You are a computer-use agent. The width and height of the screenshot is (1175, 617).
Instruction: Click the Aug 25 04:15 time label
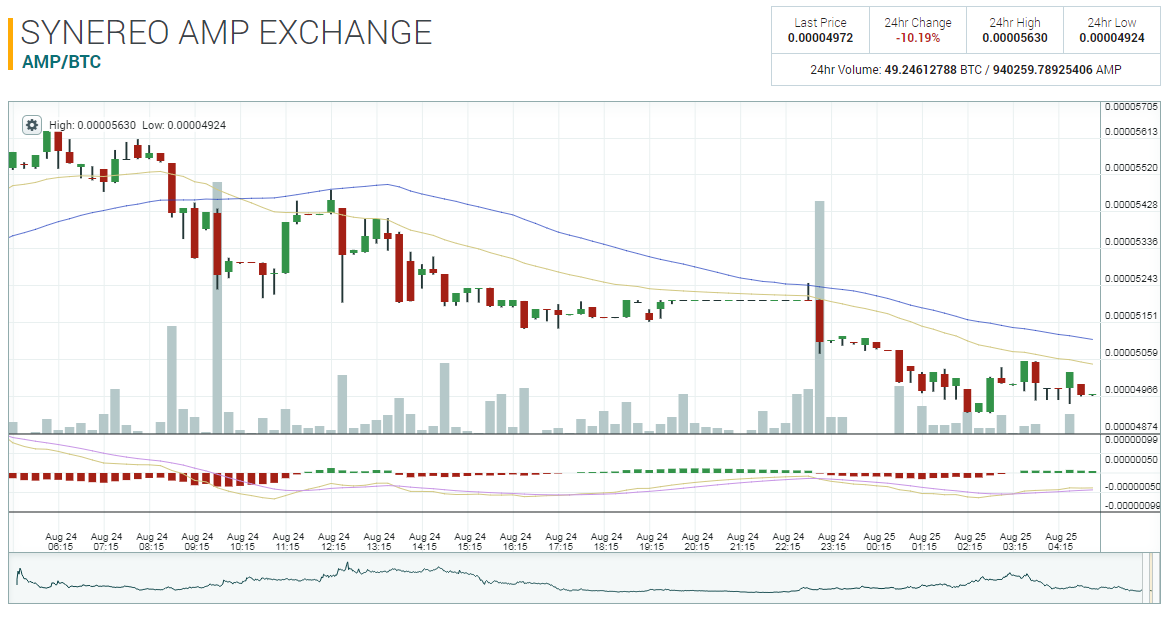click(x=1060, y=541)
